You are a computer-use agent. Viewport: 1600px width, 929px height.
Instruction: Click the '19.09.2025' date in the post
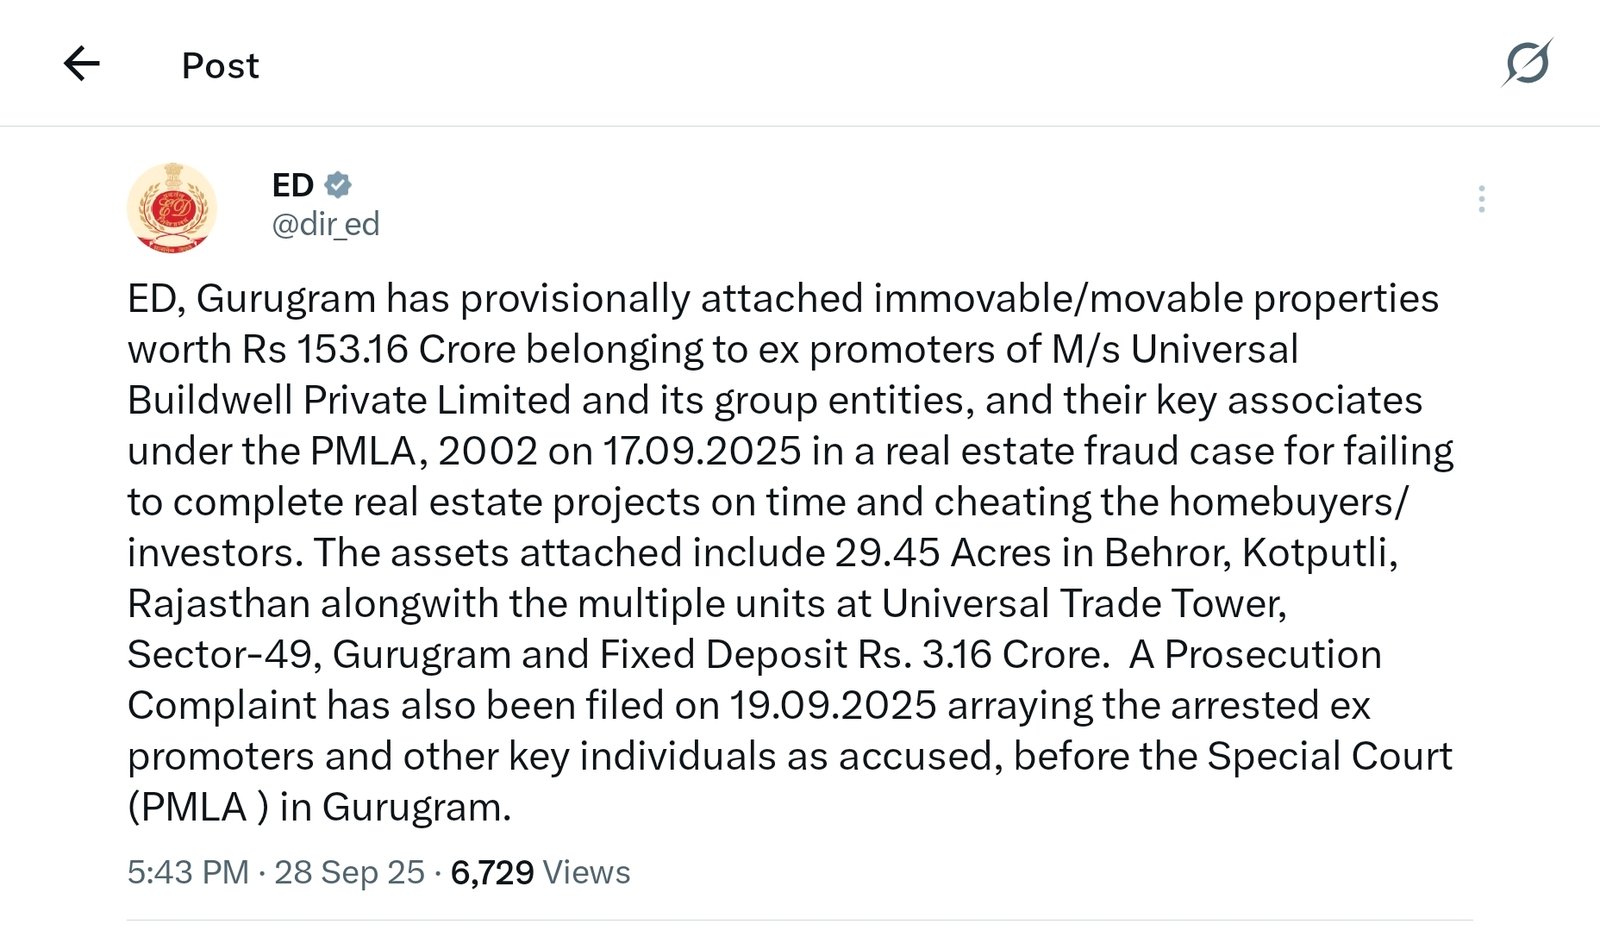click(832, 706)
